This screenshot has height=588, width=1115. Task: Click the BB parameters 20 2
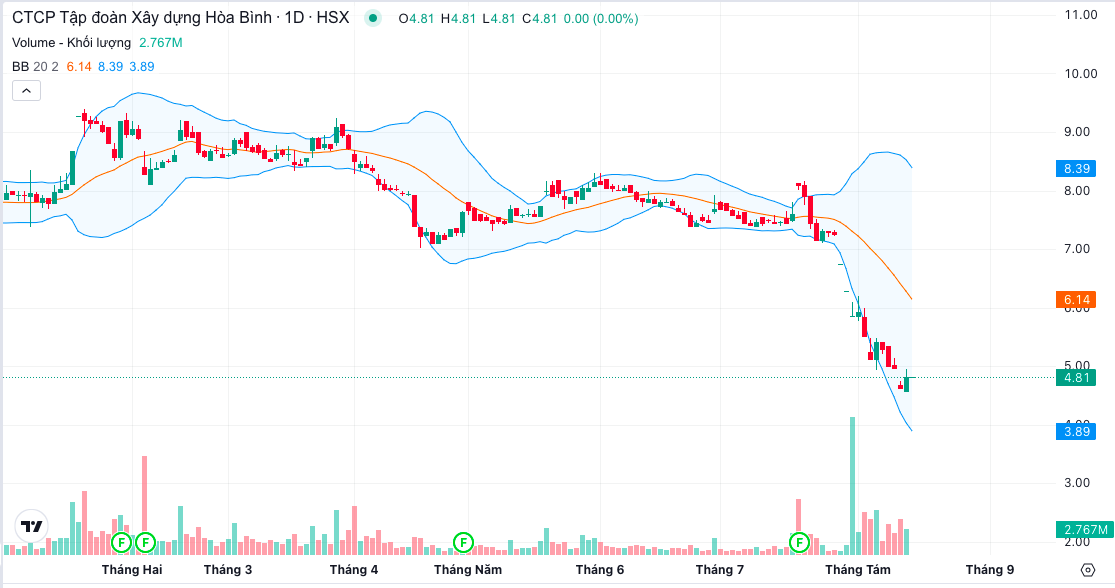coord(46,67)
